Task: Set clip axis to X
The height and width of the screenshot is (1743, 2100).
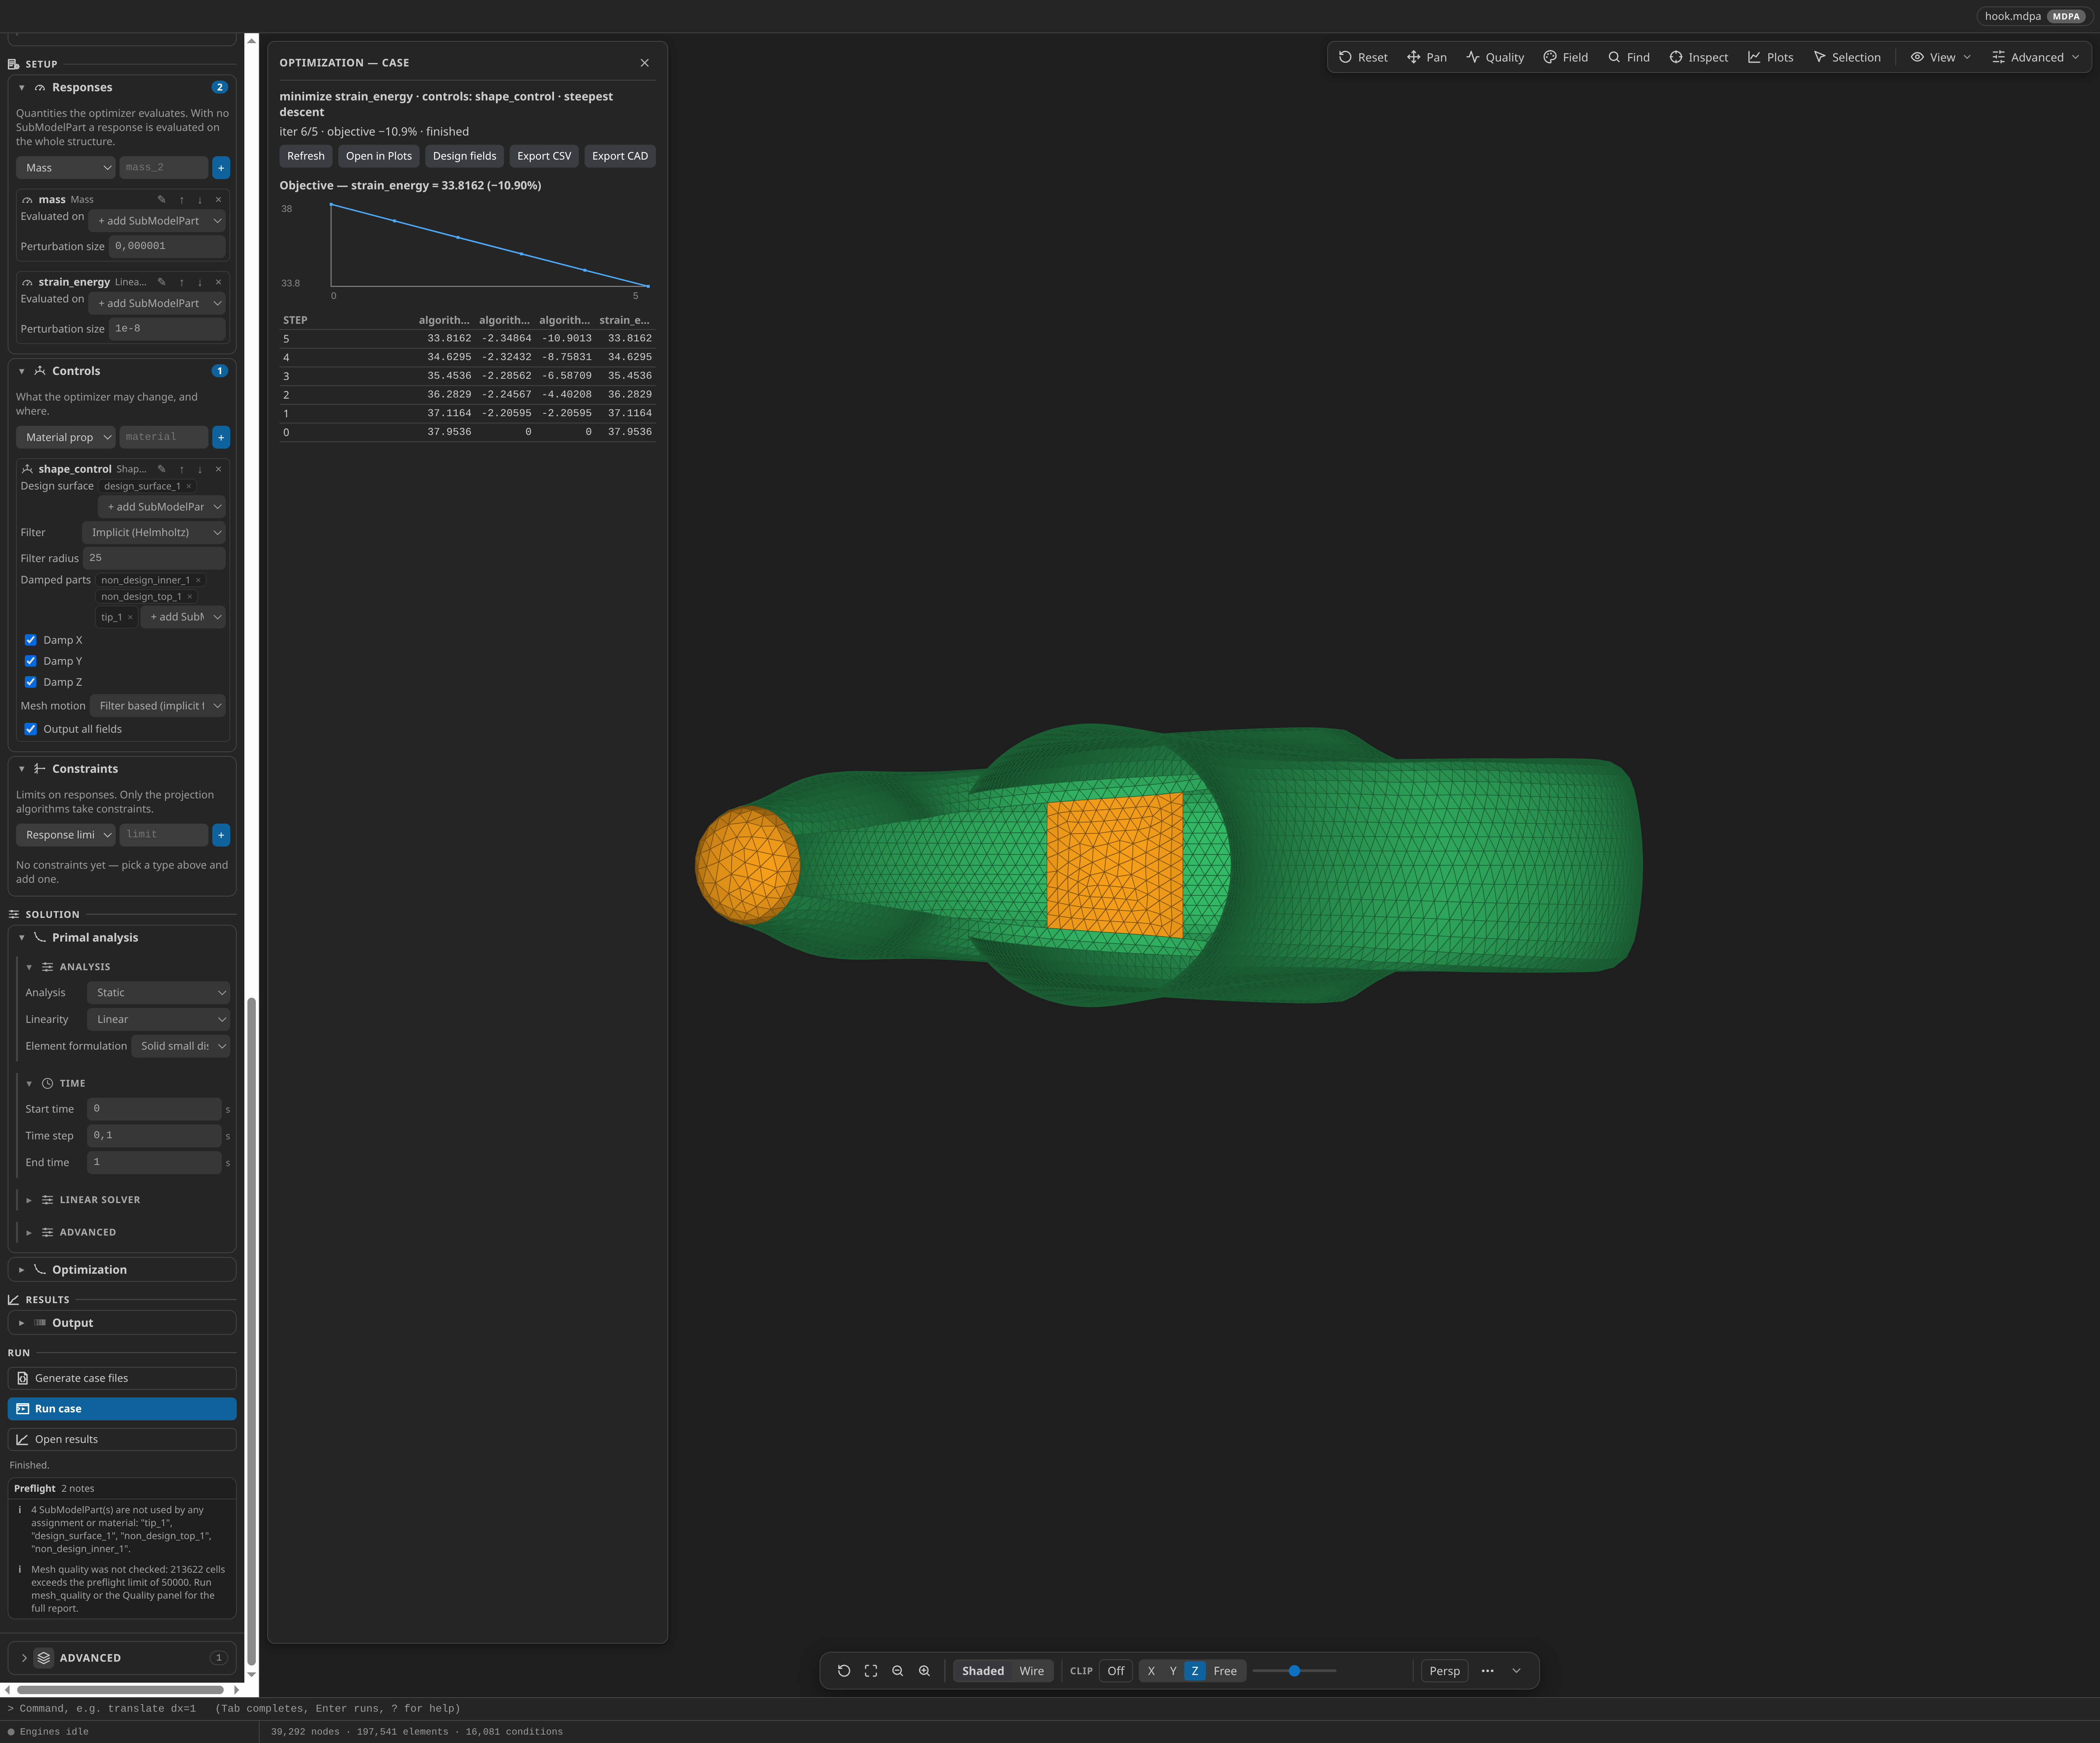Action: pyautogui.click(x=1151, y=1671)
